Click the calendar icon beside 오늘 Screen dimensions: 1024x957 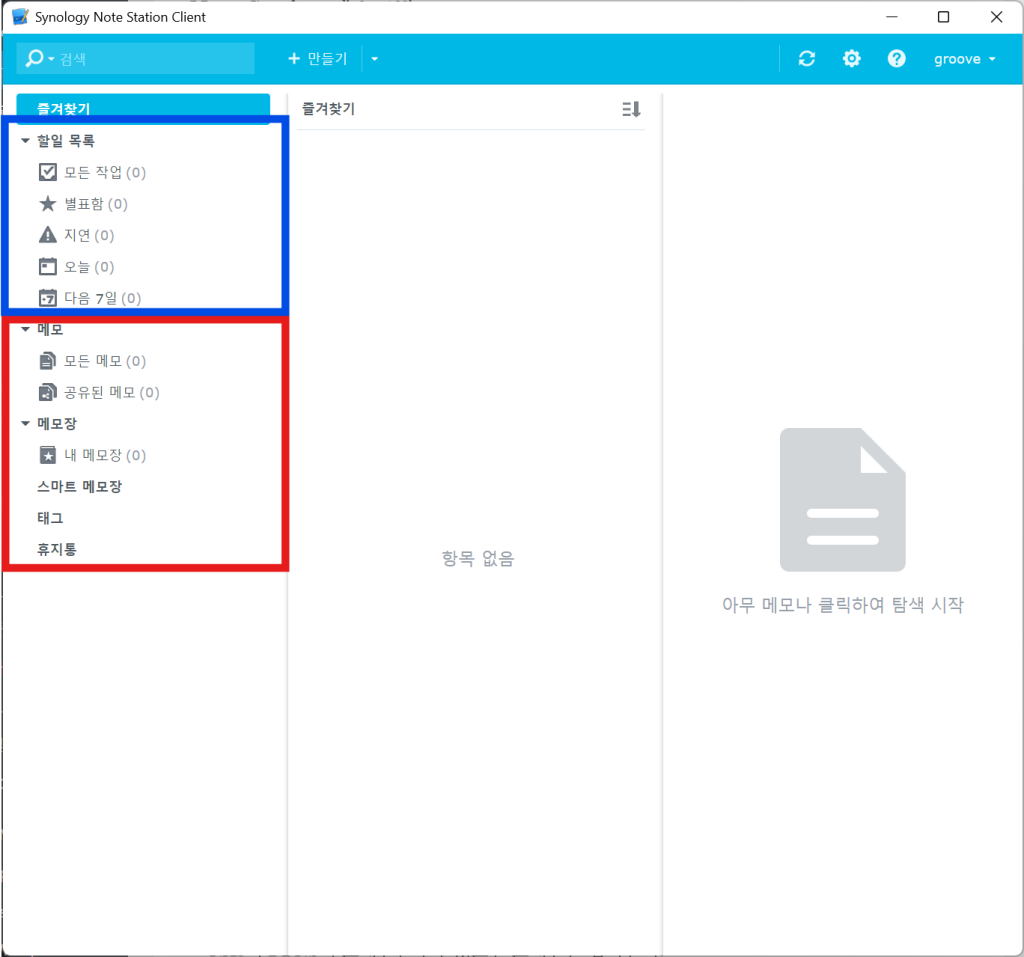pos(48,267)
